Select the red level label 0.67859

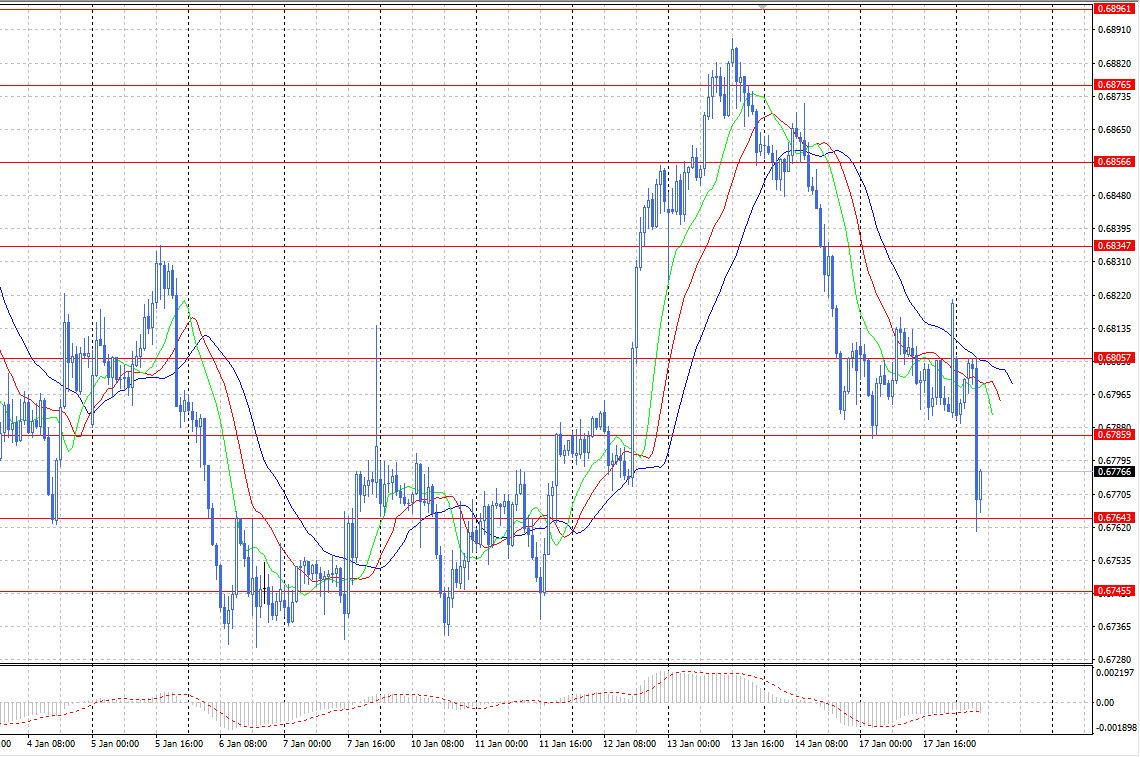(1114, 435)
